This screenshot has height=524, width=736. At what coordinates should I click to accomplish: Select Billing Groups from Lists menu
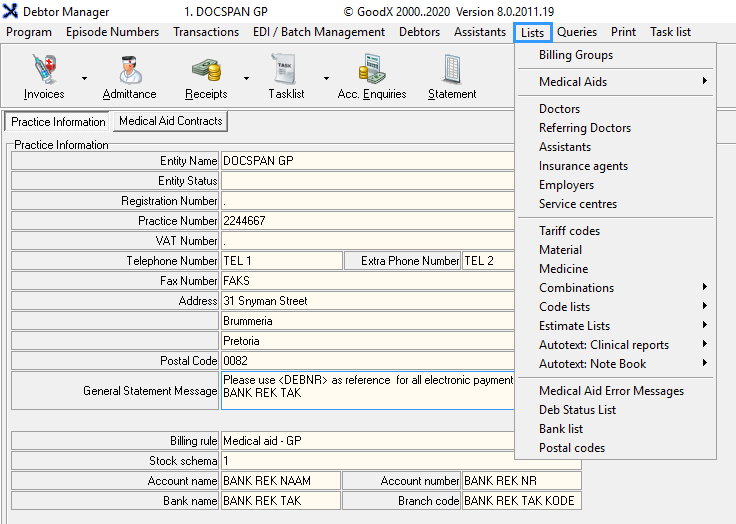click(576, 55)
